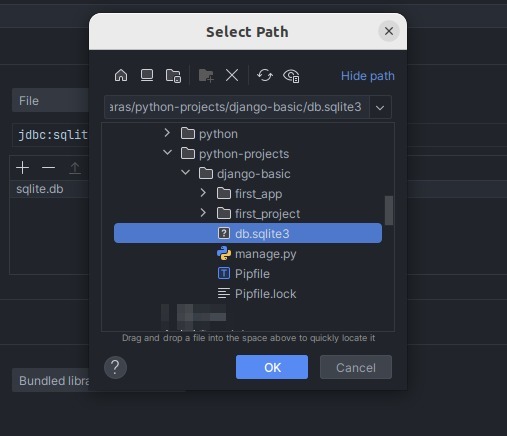The height and width of the screenshot is (436, 507).
Task: Jump to project directory icon
Action: pos(173,75)
